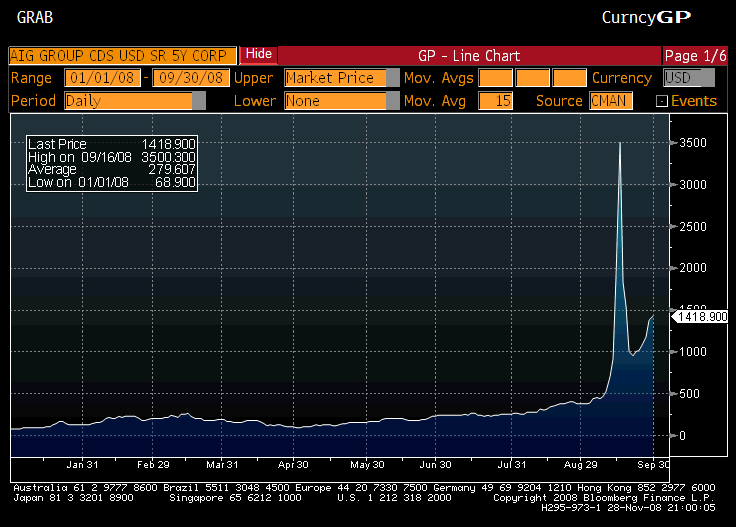
Task: Open the Upper Market Price dropdown arrow
Action: point(393,78)
